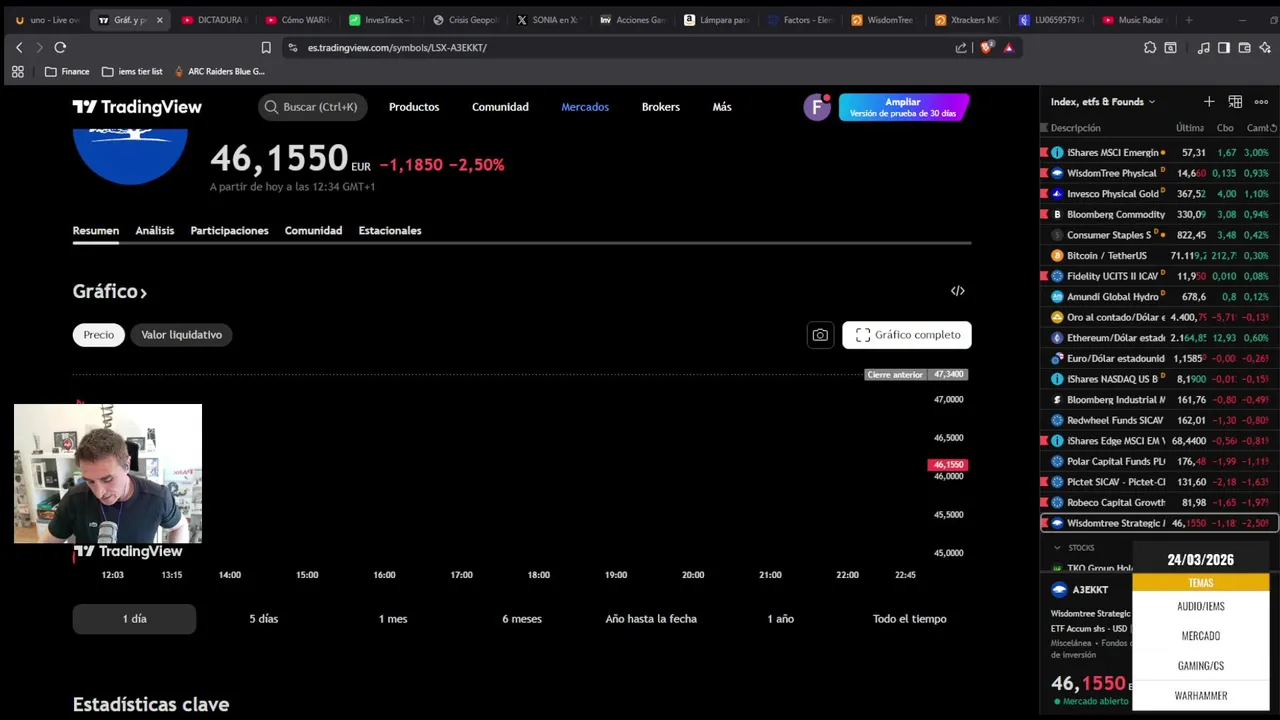1280x720 pixels.
Task: Click the Ampliar 30-day trial button
Action: pyautogui.click(x=903, y=107)
